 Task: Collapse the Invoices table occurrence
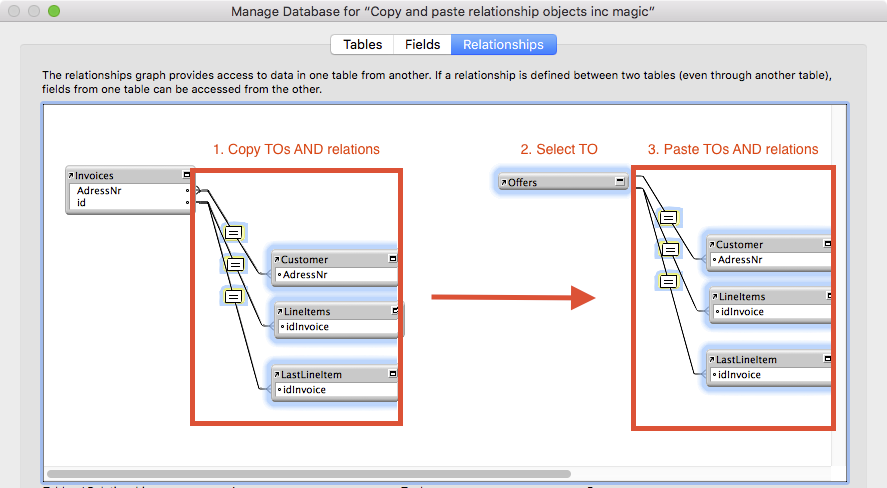[x=186, y=176]
